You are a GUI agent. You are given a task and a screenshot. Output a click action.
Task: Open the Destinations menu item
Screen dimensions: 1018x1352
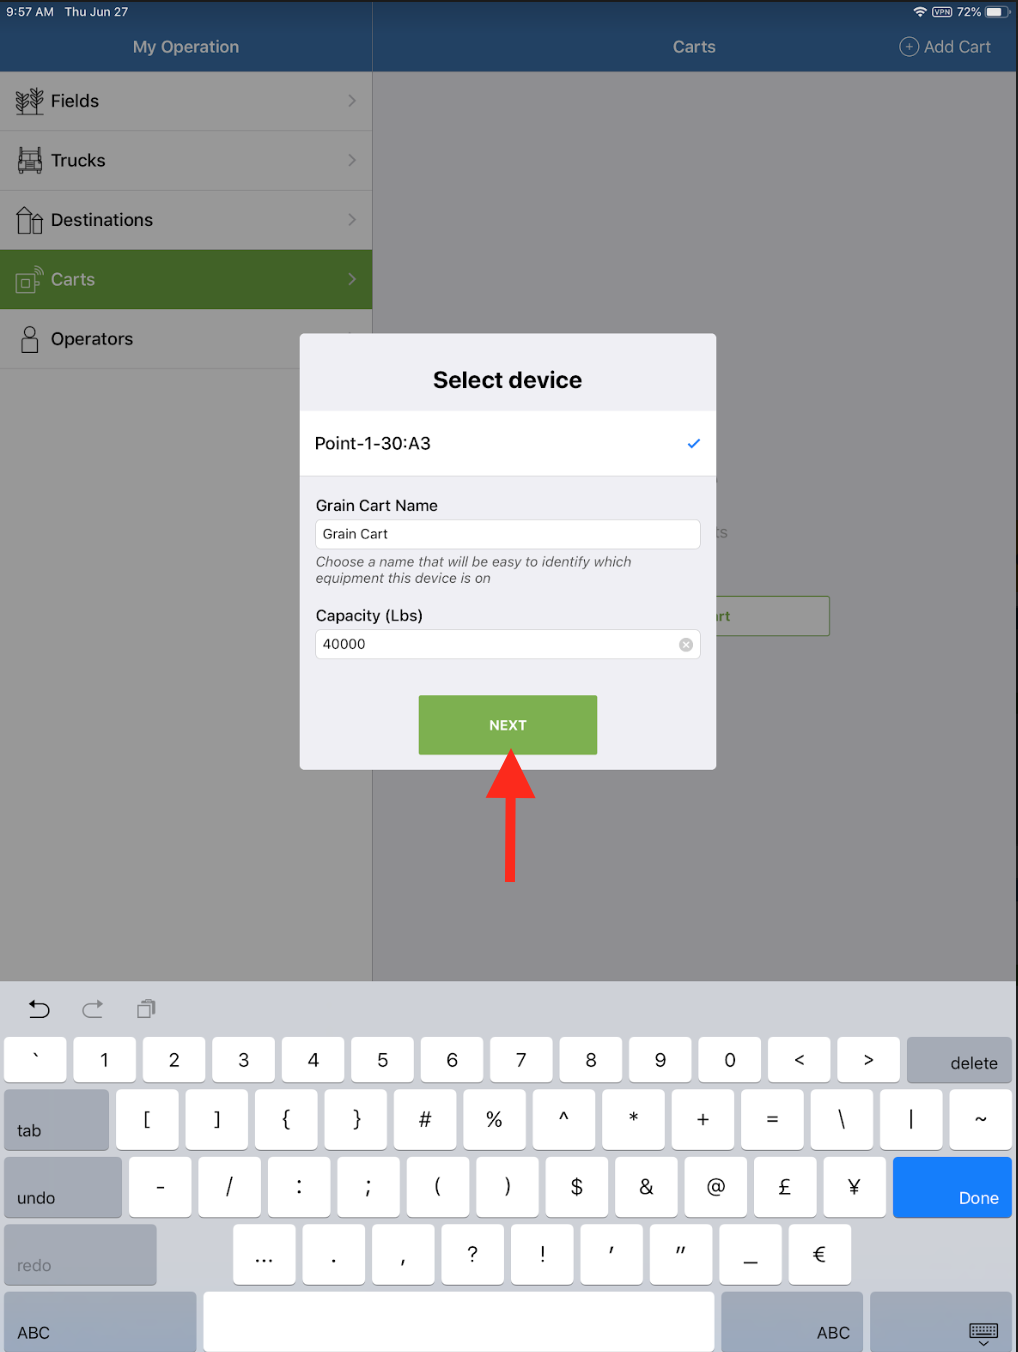pos(186,220)
